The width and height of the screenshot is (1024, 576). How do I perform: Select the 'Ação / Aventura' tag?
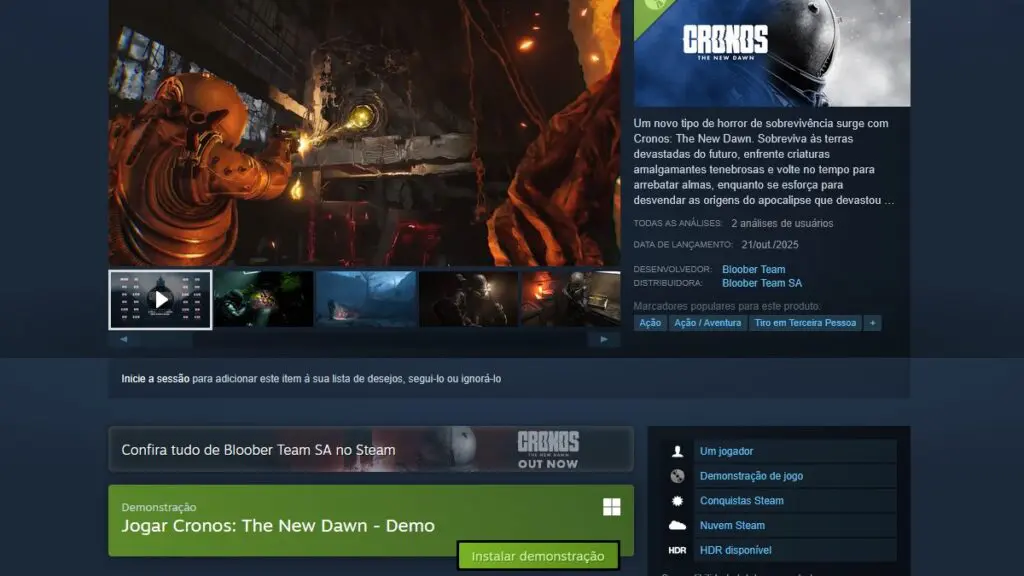708,323
